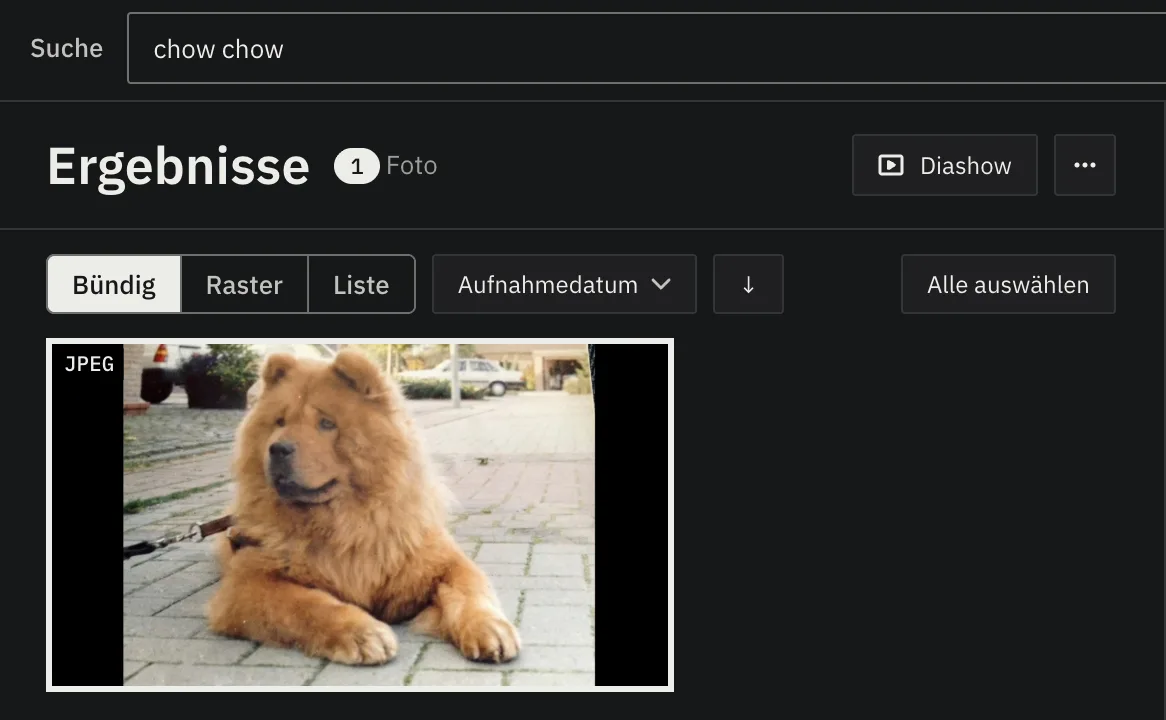Toggle sort direction with the down arrow
1166x720 pixels.
tap(748, 284)
